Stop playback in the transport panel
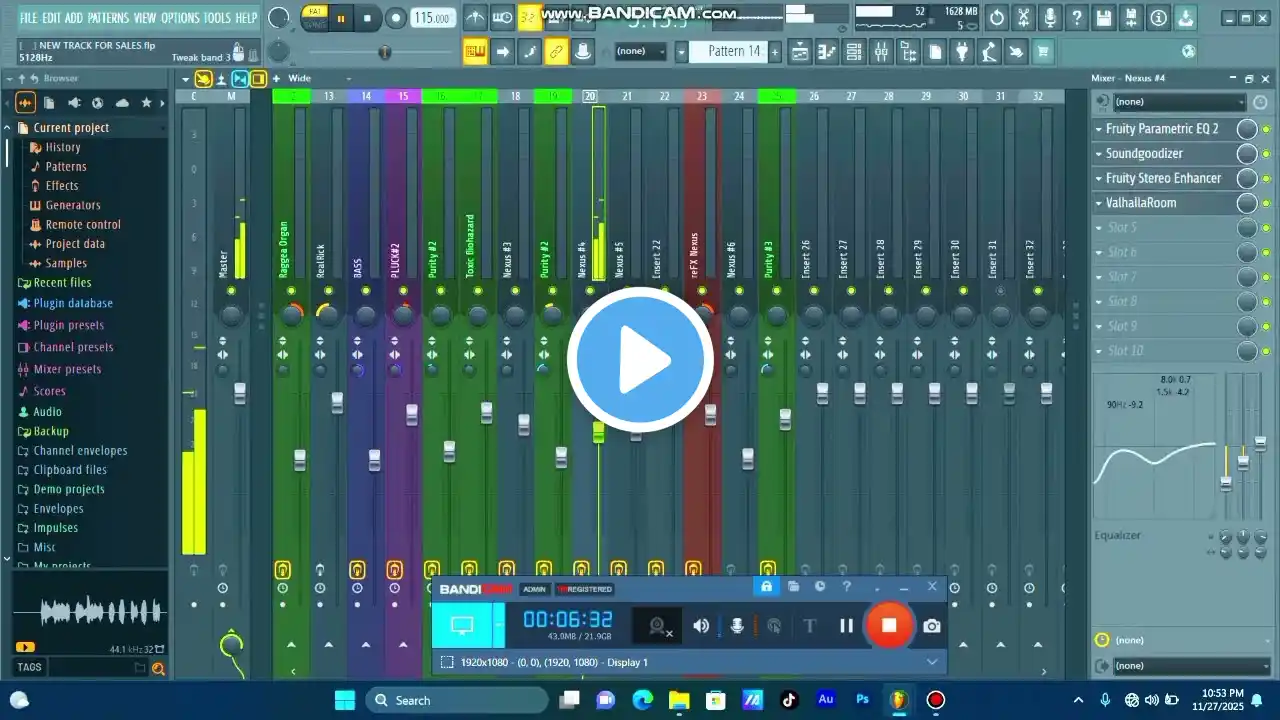The image size is (1280, 720). 367,18
